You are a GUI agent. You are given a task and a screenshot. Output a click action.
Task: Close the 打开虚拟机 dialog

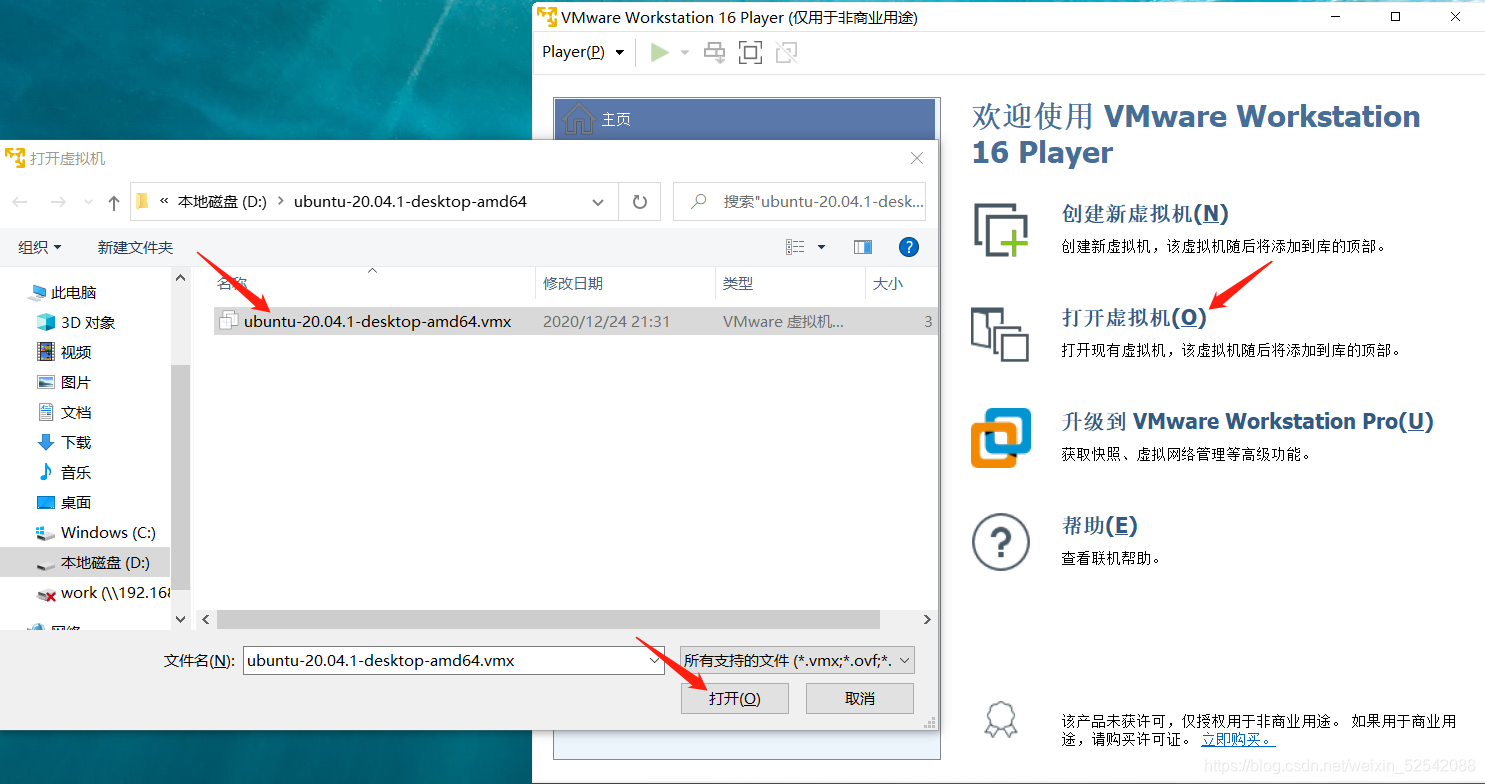(917, 158)
